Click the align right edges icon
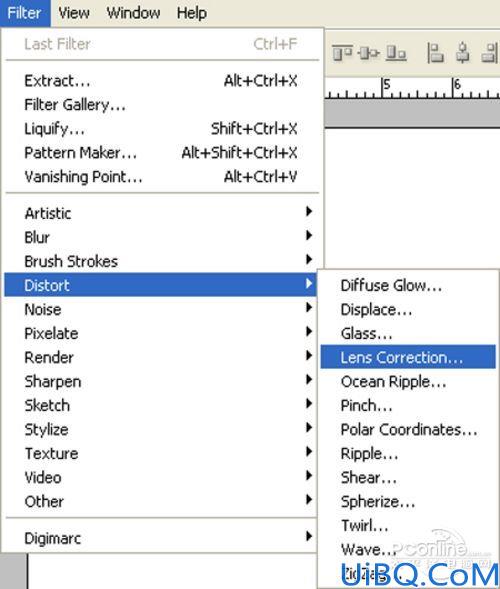The height and width of the screenshot is (589, 500). 490,53
